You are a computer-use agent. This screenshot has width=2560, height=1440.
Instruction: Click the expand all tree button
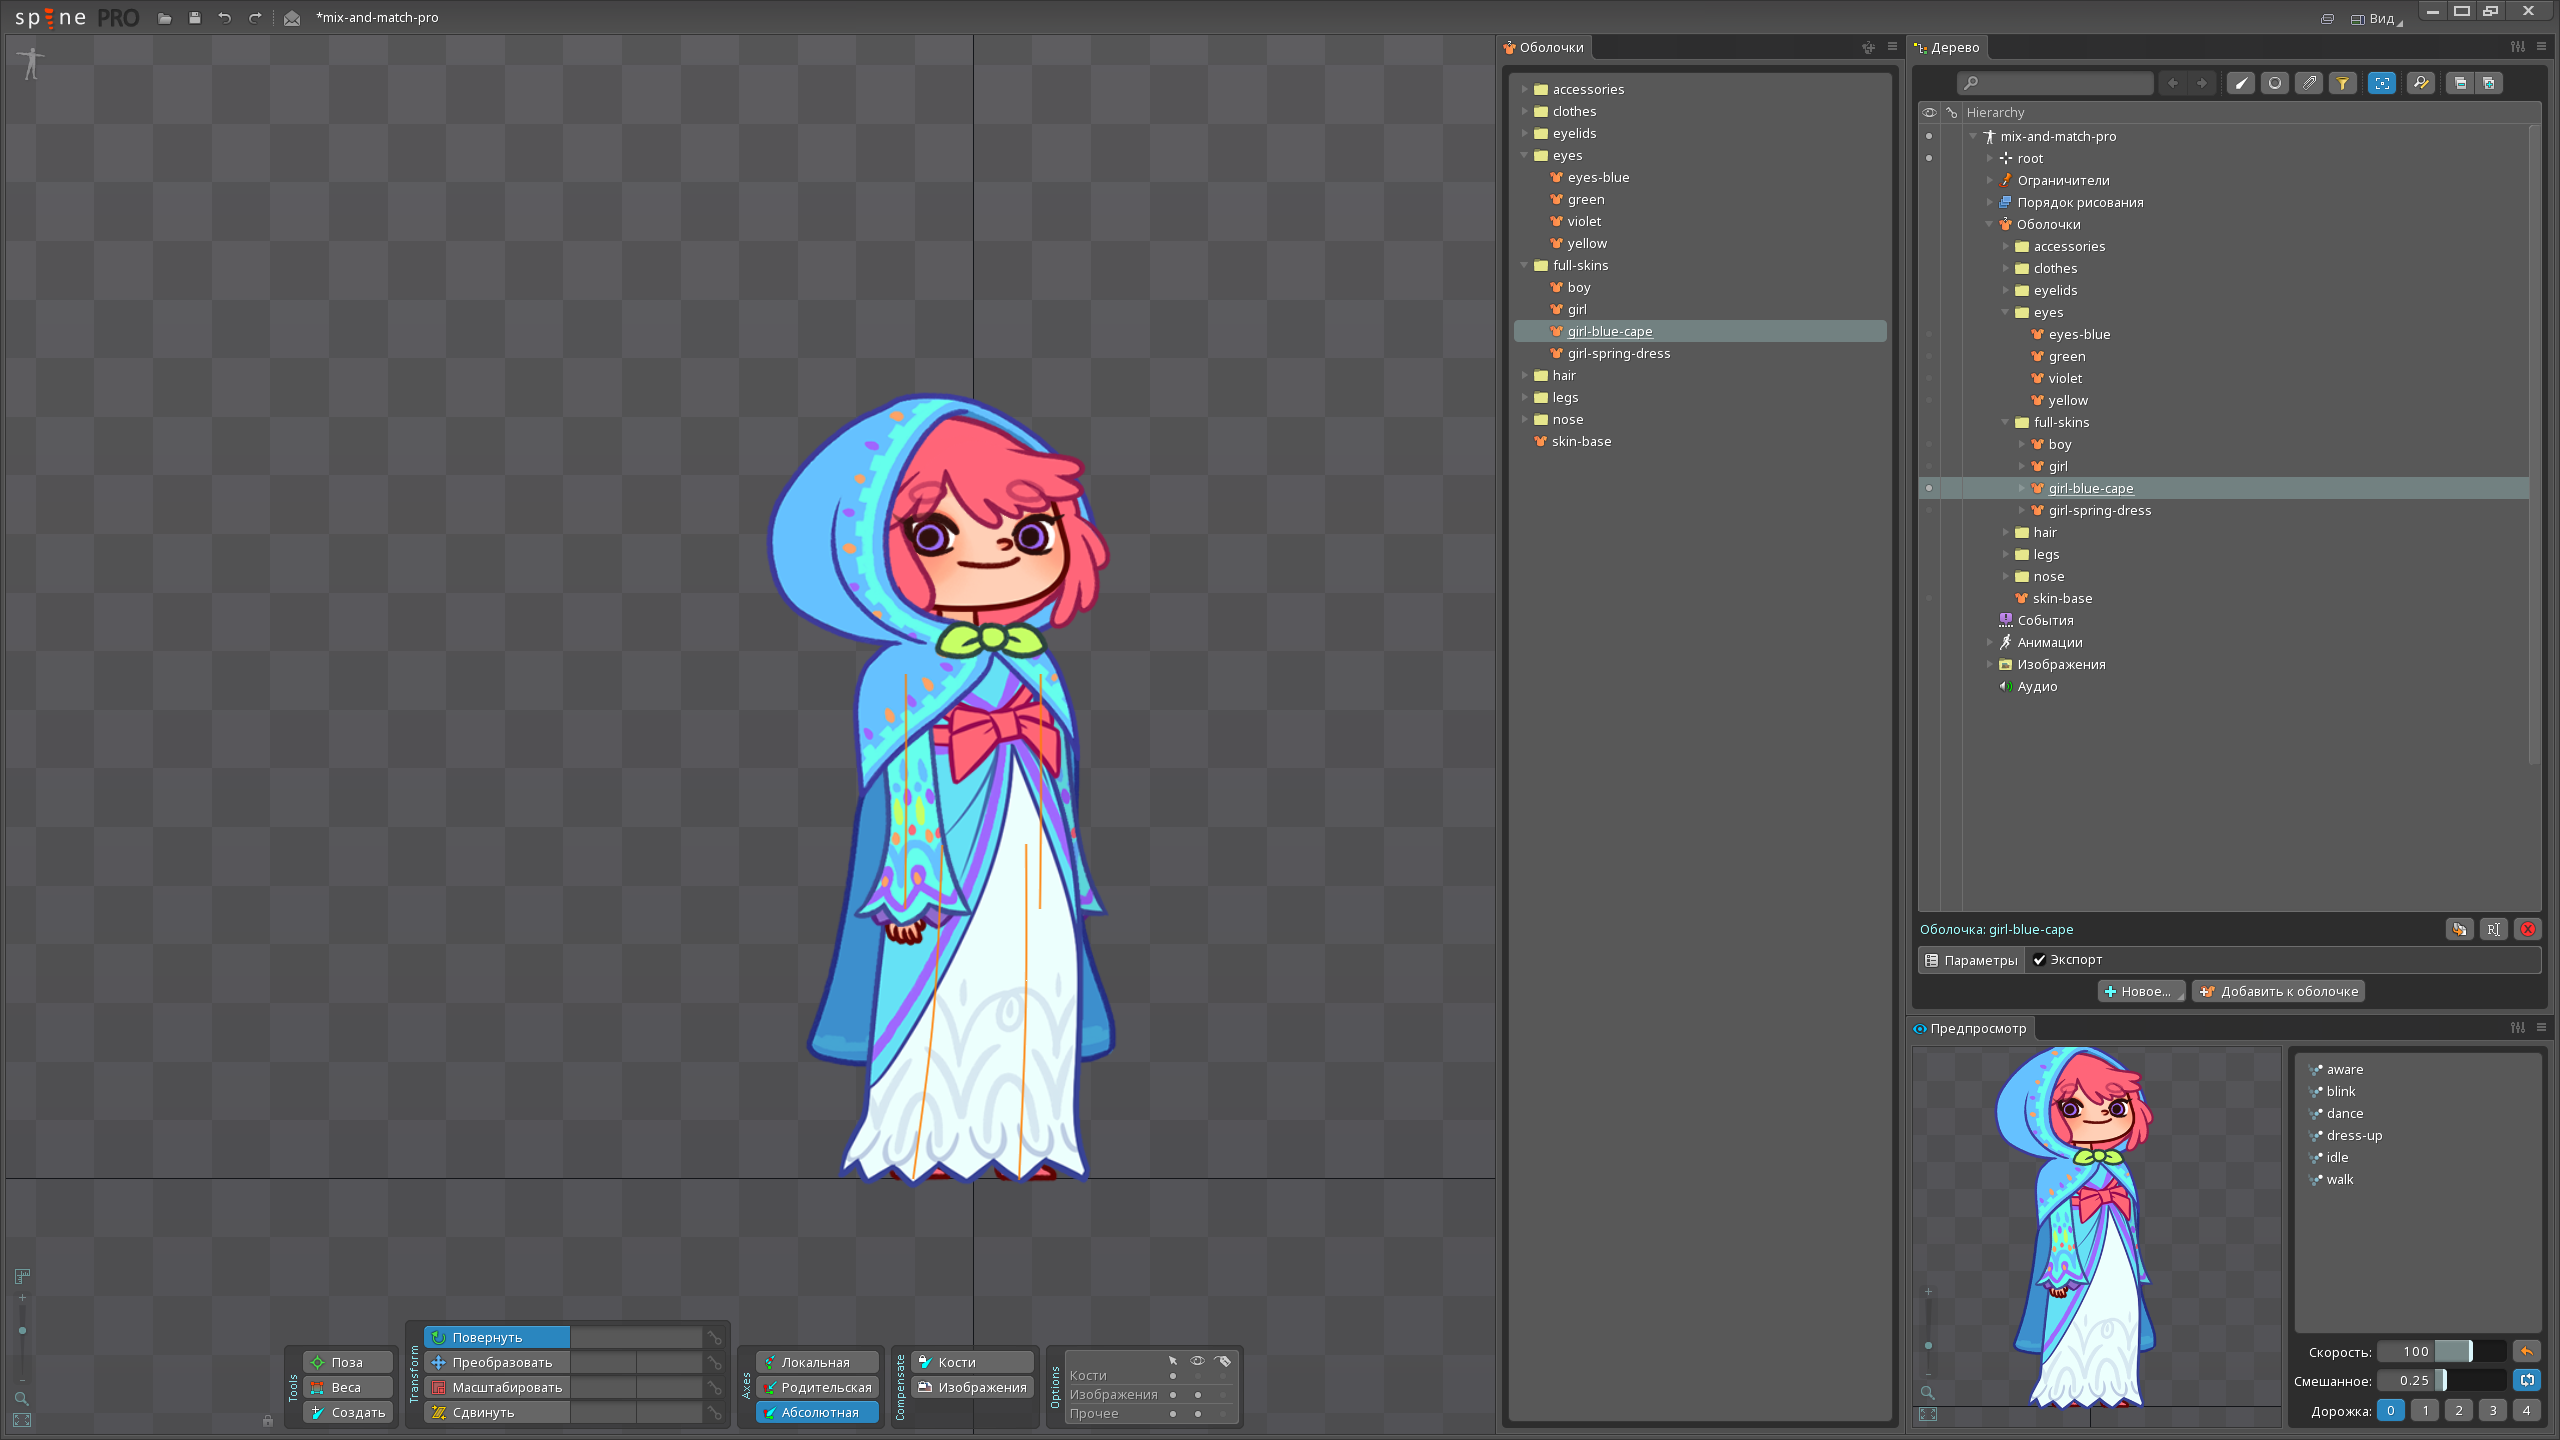[x=2489, y=83]
